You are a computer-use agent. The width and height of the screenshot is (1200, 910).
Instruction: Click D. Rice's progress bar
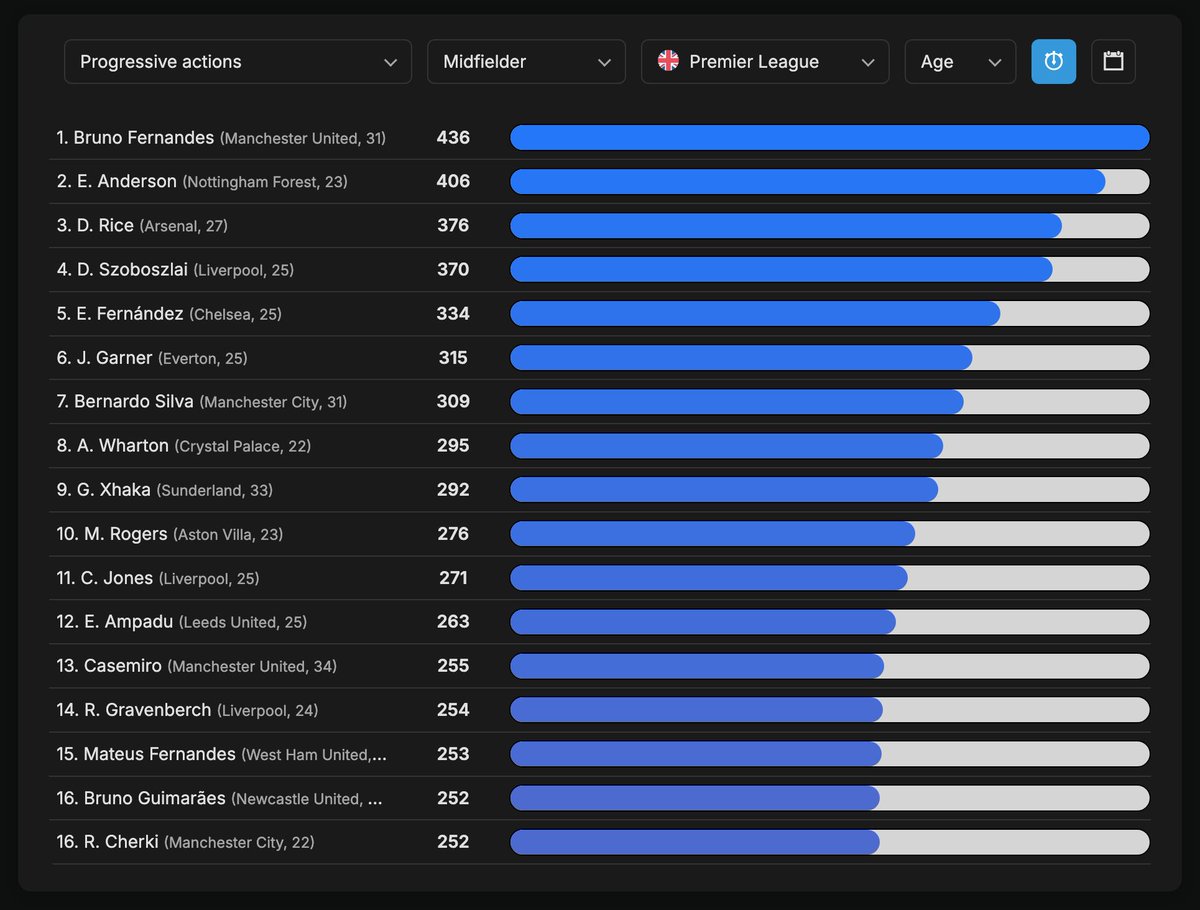(830, 226)
